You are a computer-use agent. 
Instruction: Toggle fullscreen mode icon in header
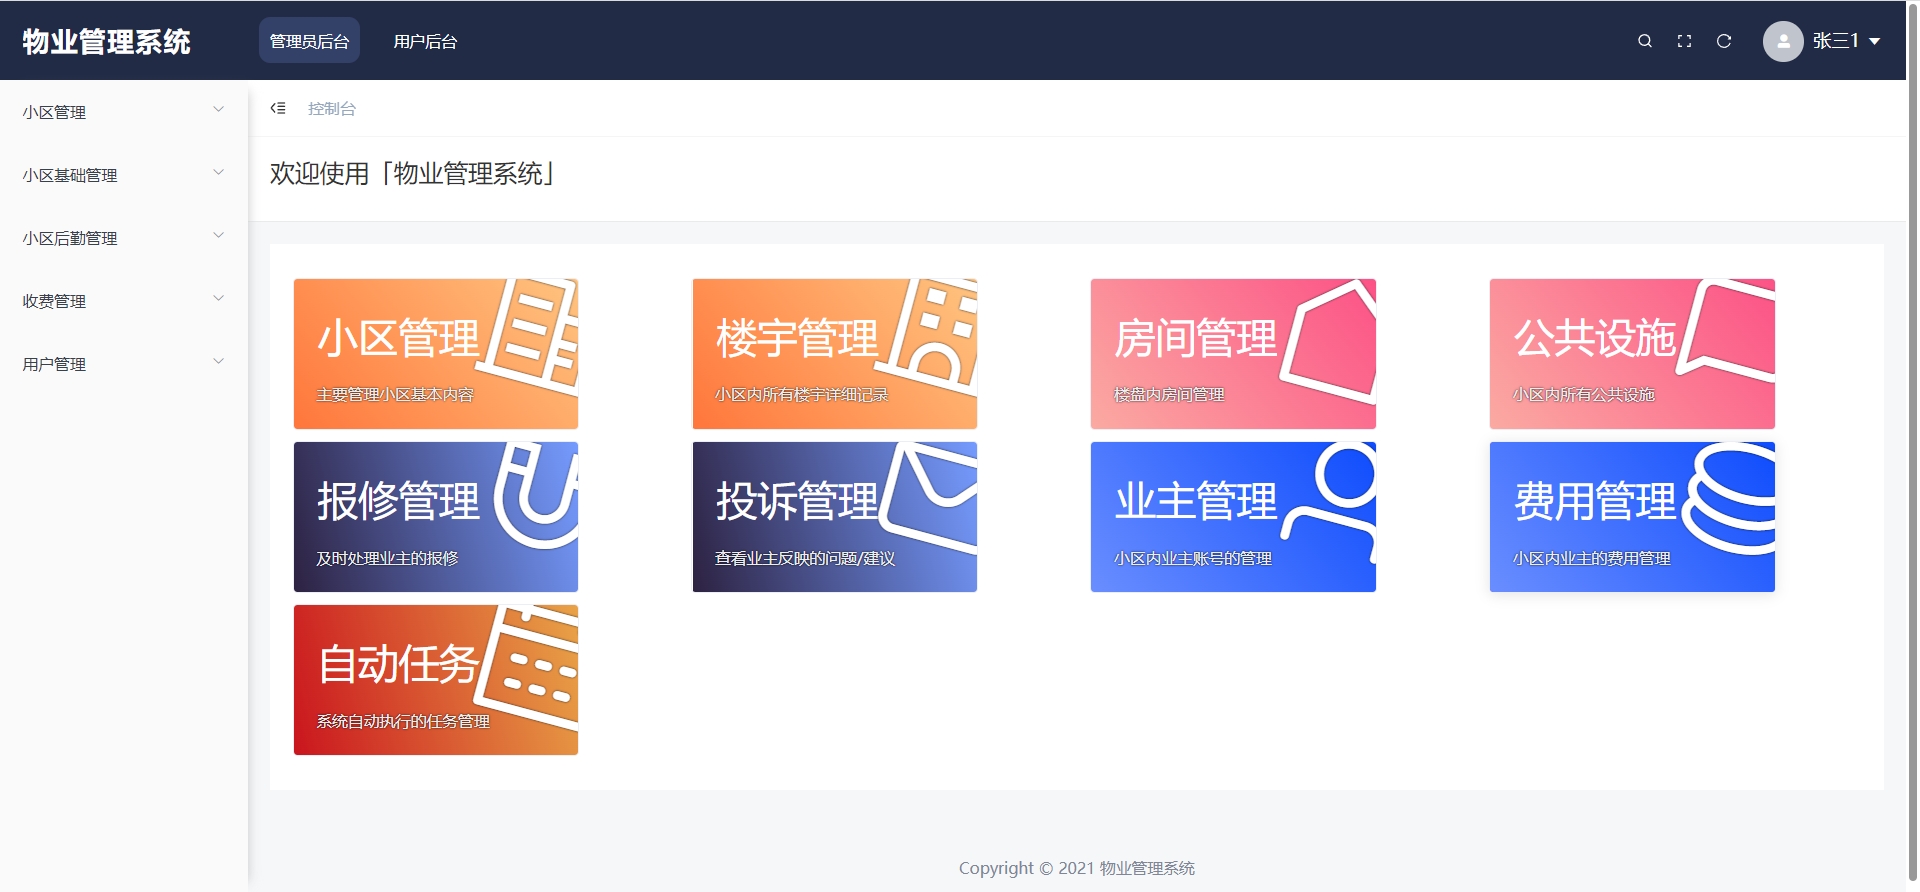pos(1685,41)
